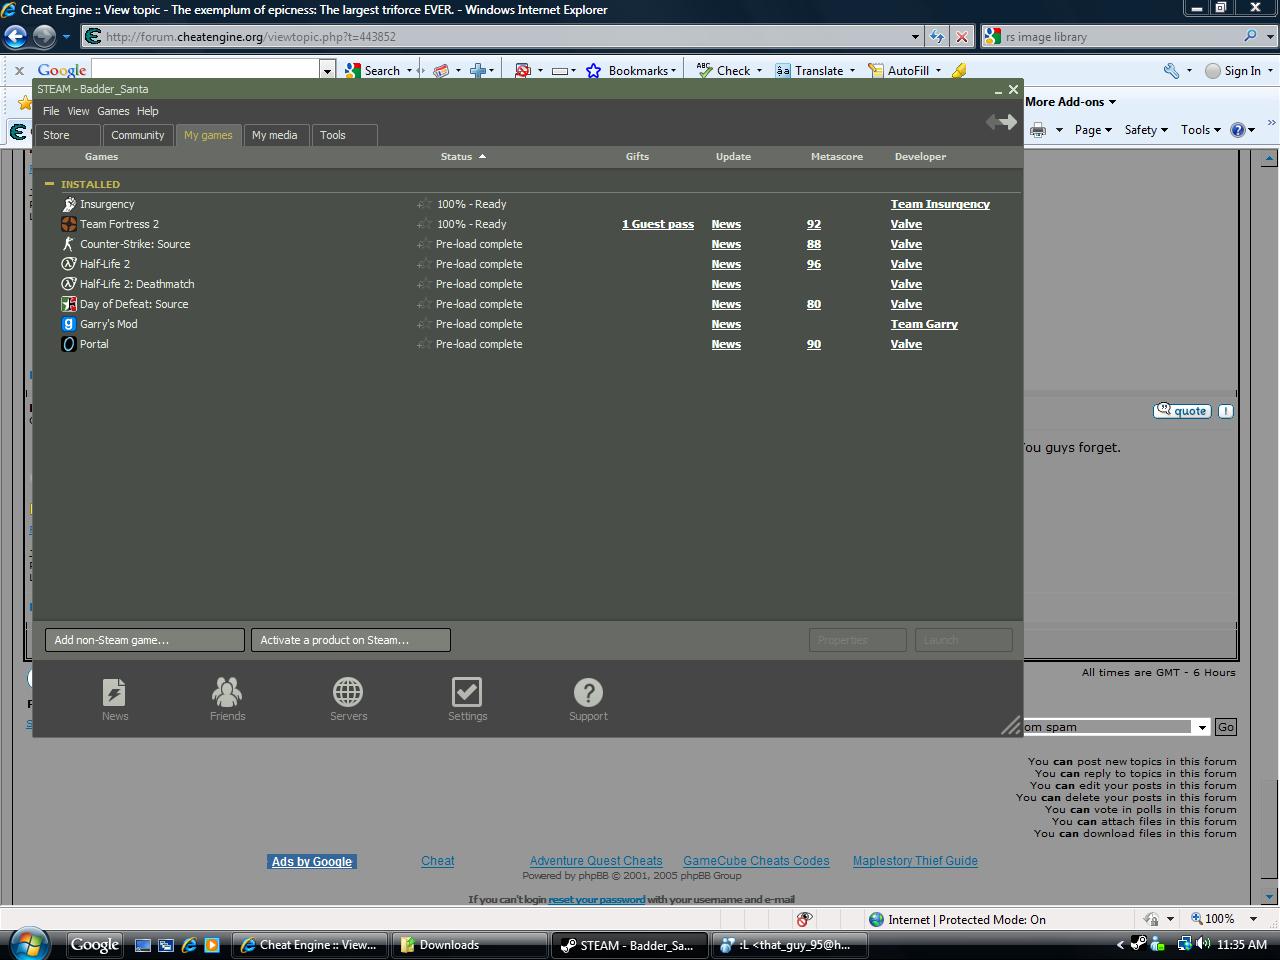Click the Google toolbar wrench options icon
The image size is (1280, 960).
(x=1171, y=71)
